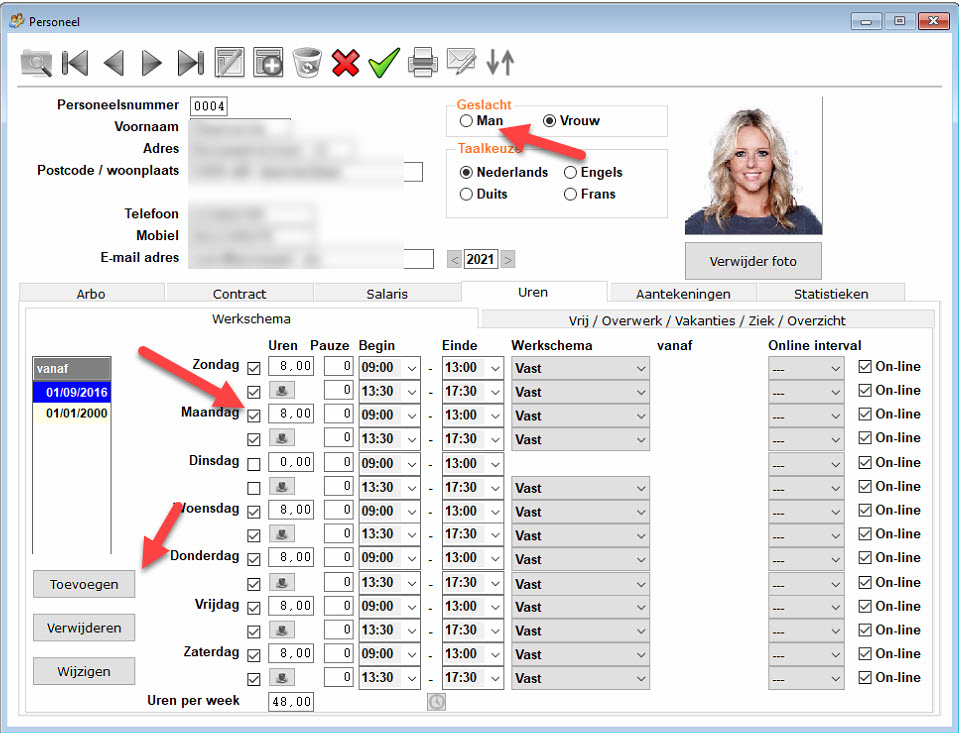Click the printer icon
Viewport: 959px width, 733px height.
tap(423, 63)
